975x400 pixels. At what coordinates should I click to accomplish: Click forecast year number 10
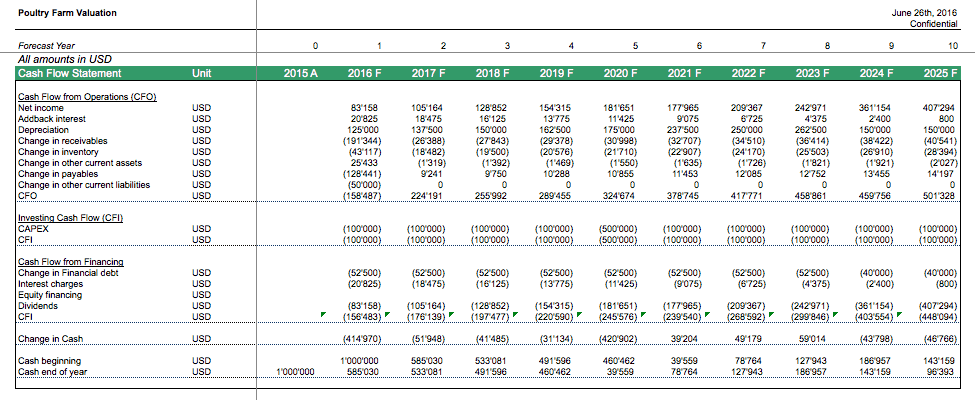(x=954, y=45)
